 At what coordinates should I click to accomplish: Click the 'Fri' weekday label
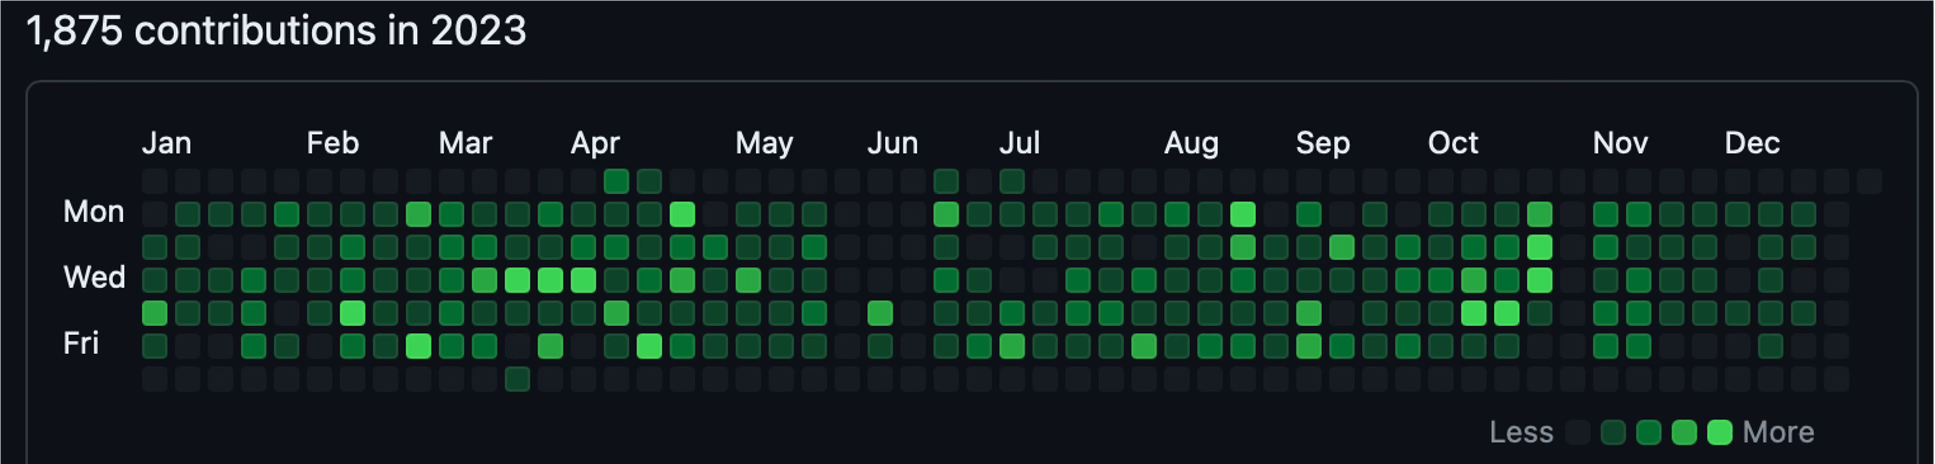pyautogui.click(x=81, y=344)
